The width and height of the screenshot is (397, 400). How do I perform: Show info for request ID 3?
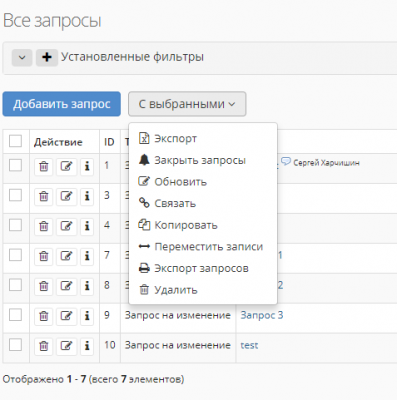click(87, 196)
